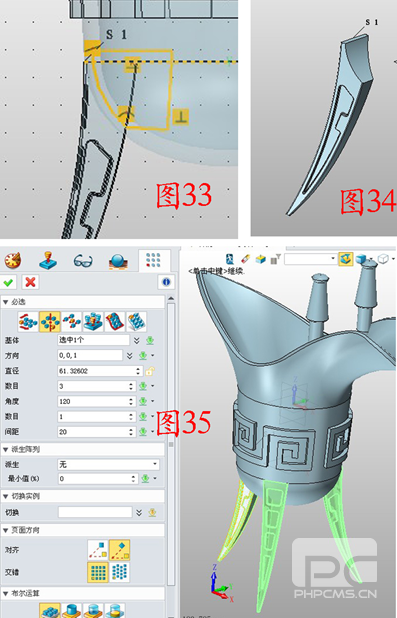Screen dimensions: 397x618
Task: Collapse the 切换实例 section
Action: [x=6, y=496]
